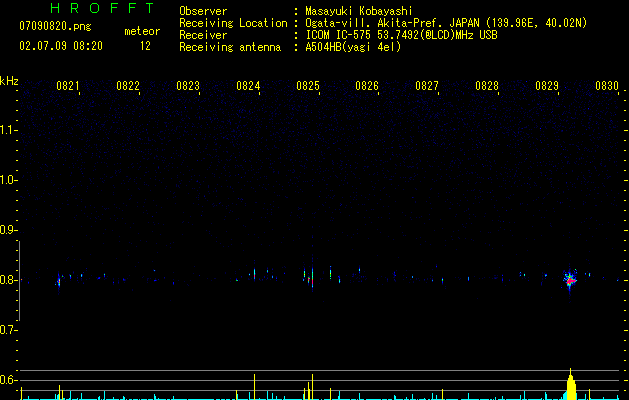Click observer name Masayuki Kobayashi

[359, 11]
